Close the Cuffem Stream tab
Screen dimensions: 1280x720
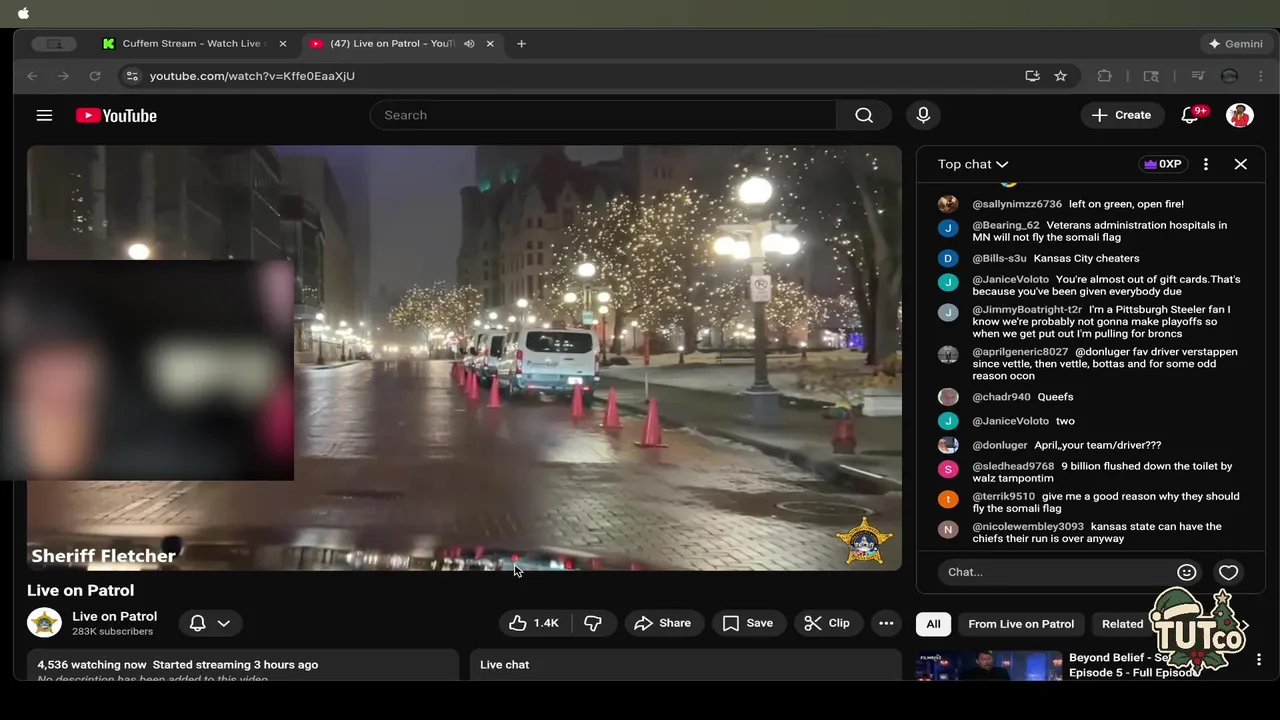[x=283, y=44]
